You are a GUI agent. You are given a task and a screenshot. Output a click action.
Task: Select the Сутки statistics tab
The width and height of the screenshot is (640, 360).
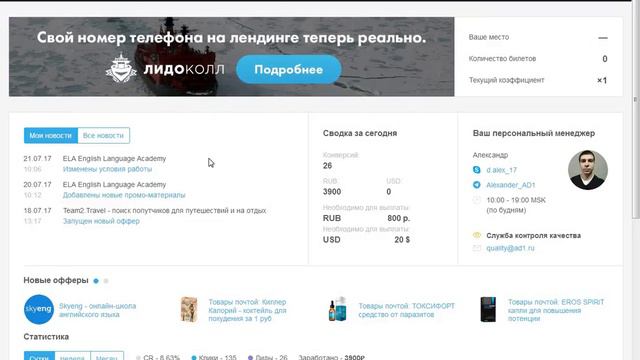39,356
